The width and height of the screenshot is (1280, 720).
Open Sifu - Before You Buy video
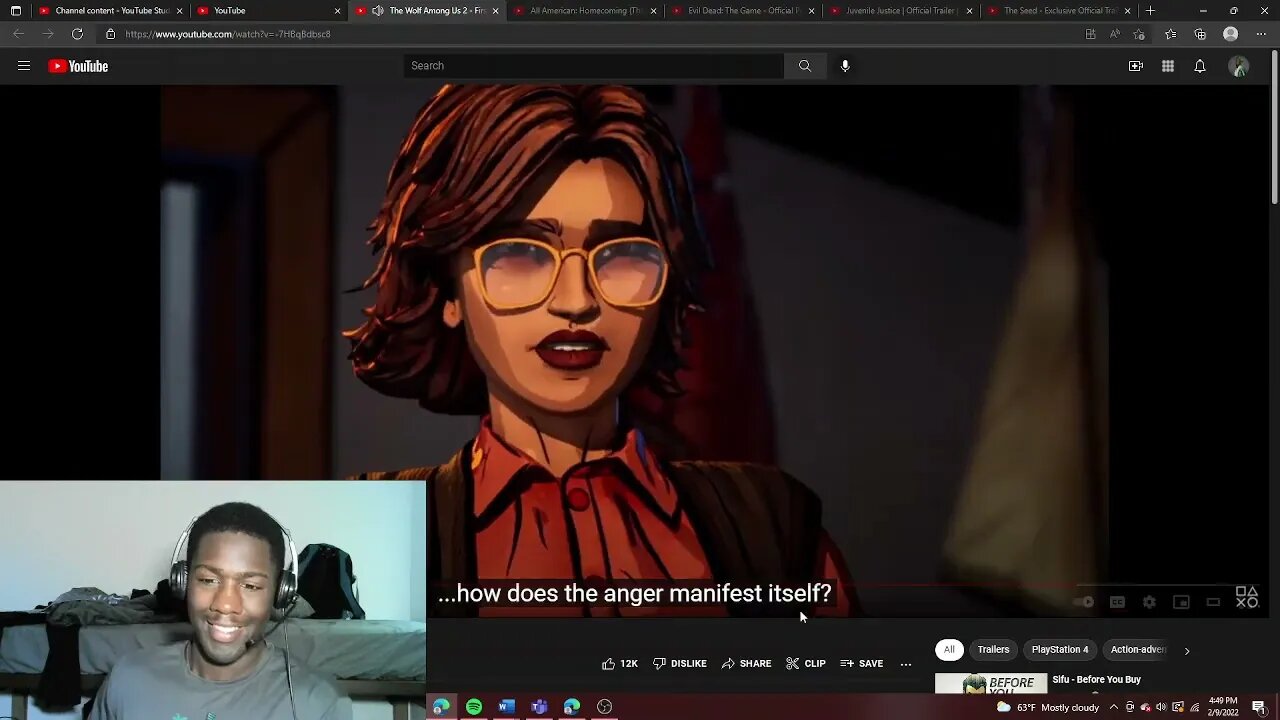point(1096,680)
